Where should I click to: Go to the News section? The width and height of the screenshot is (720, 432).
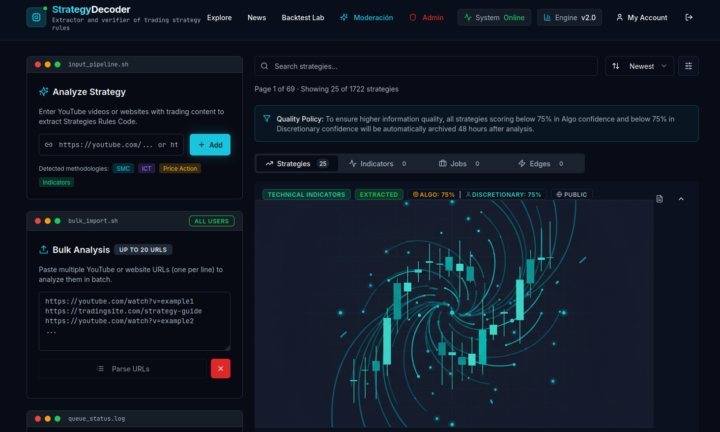coord(257,17)
